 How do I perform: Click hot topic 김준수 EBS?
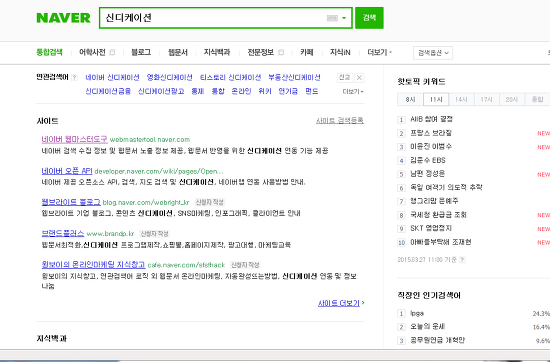428,160
